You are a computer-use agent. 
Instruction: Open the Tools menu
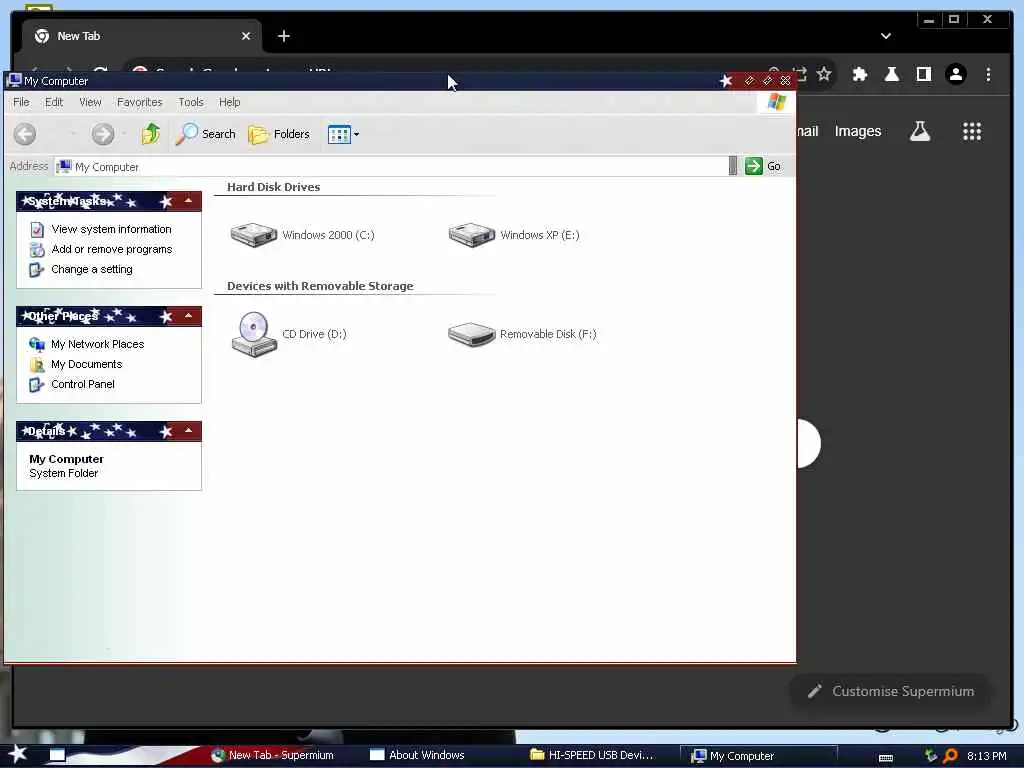coord(191,102)
